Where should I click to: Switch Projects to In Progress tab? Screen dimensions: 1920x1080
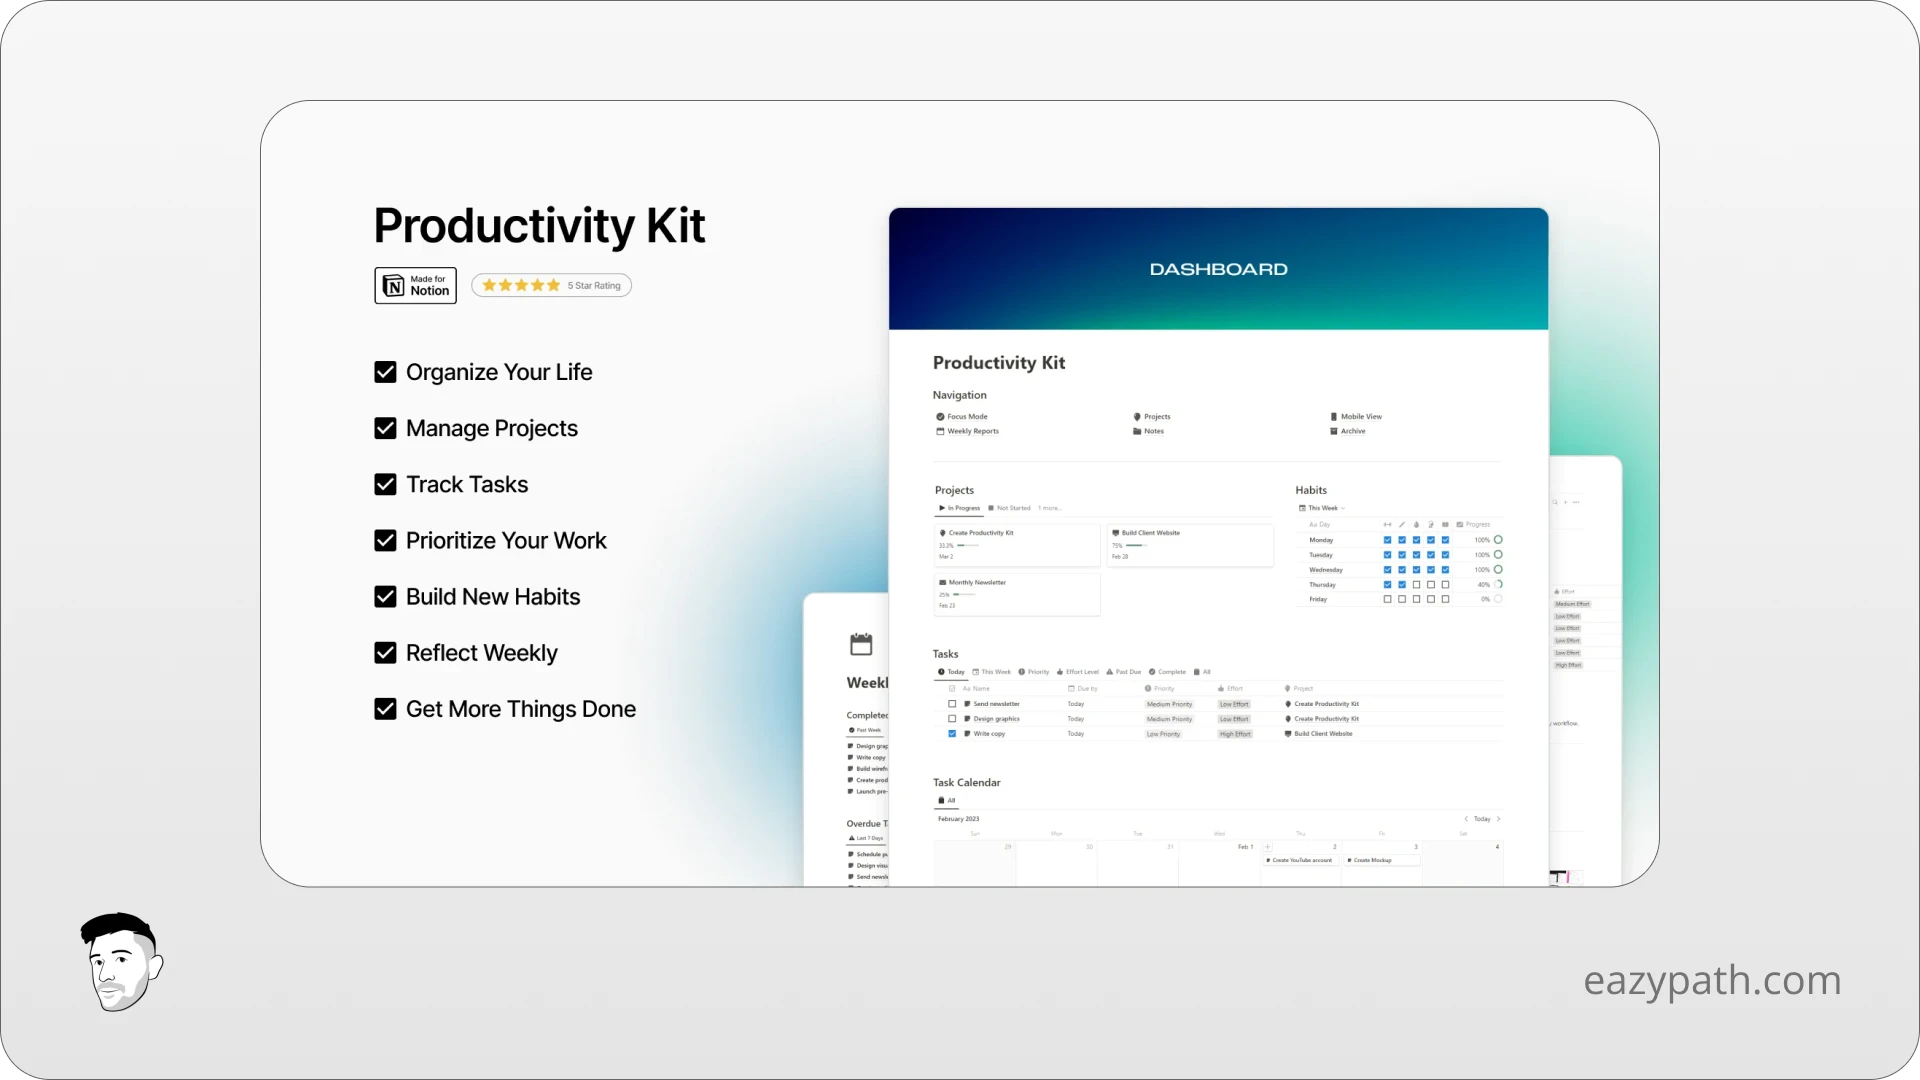959,508
